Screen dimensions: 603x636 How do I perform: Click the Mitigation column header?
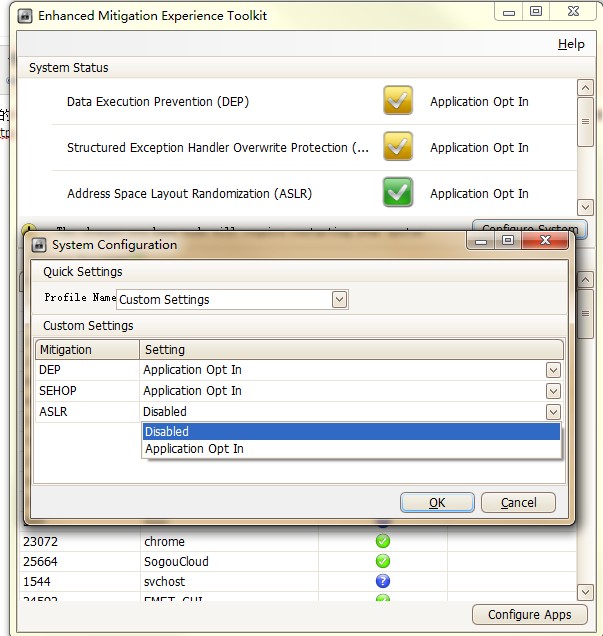click(x=87, y=350)
